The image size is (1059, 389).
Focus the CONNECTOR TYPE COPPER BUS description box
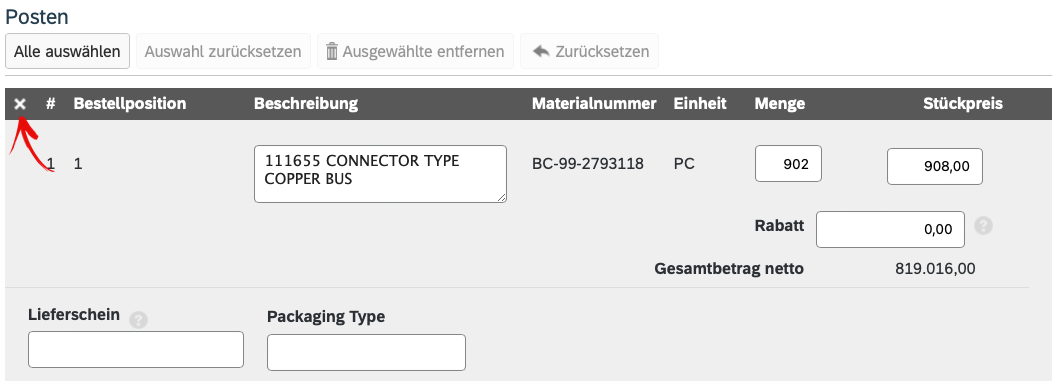[x=380, y=174]
